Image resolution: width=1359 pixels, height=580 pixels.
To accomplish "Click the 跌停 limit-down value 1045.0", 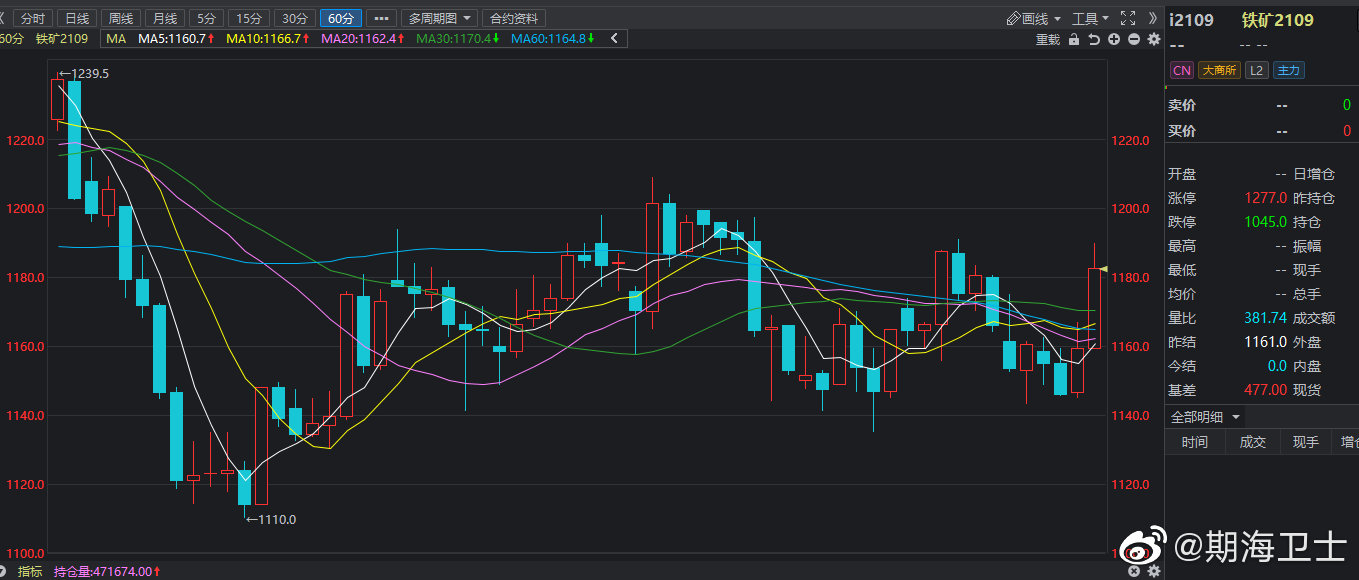I will point(1266,222).
